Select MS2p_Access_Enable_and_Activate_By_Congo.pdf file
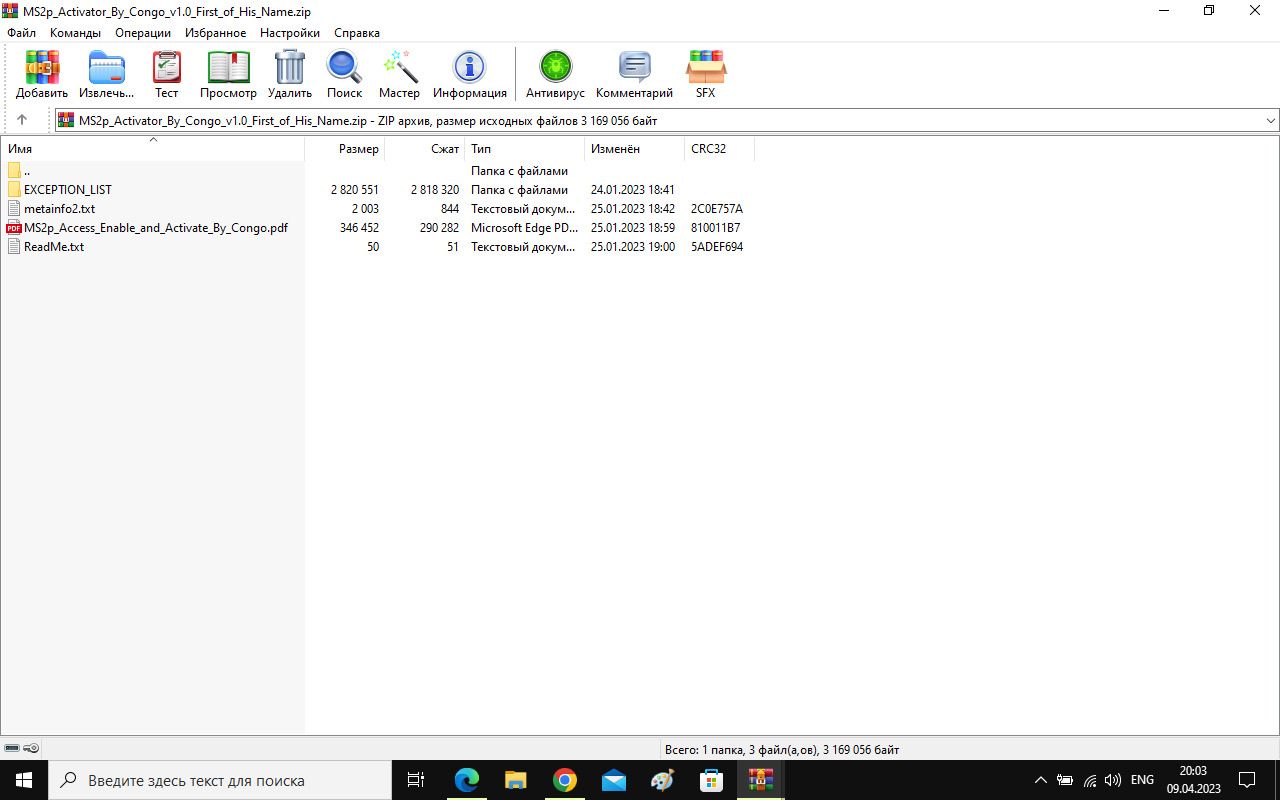 pos(155,228)
